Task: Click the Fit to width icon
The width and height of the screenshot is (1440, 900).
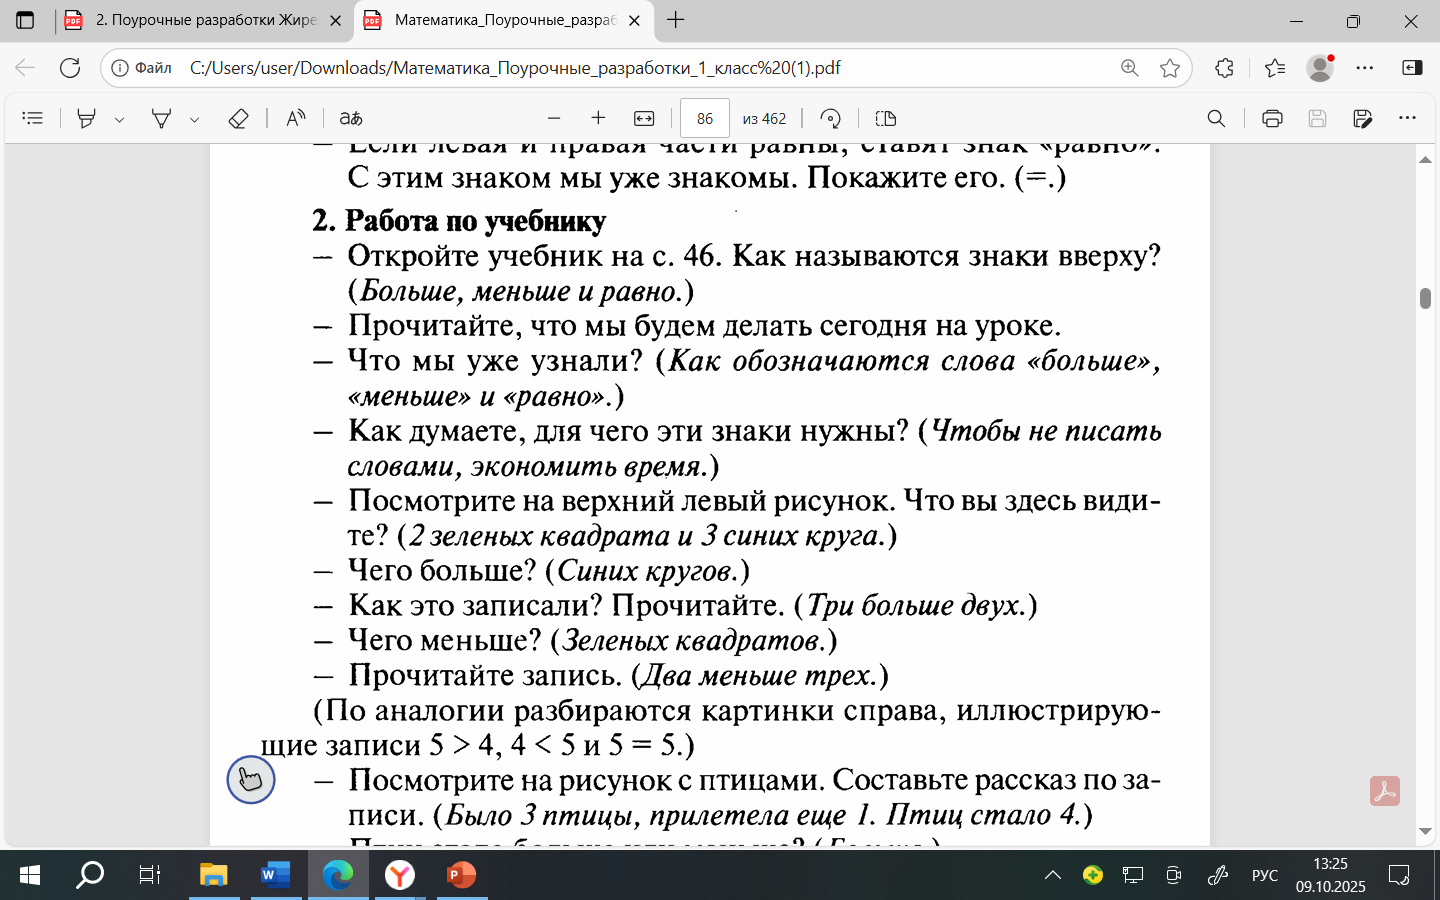Action: click(644, 118)
